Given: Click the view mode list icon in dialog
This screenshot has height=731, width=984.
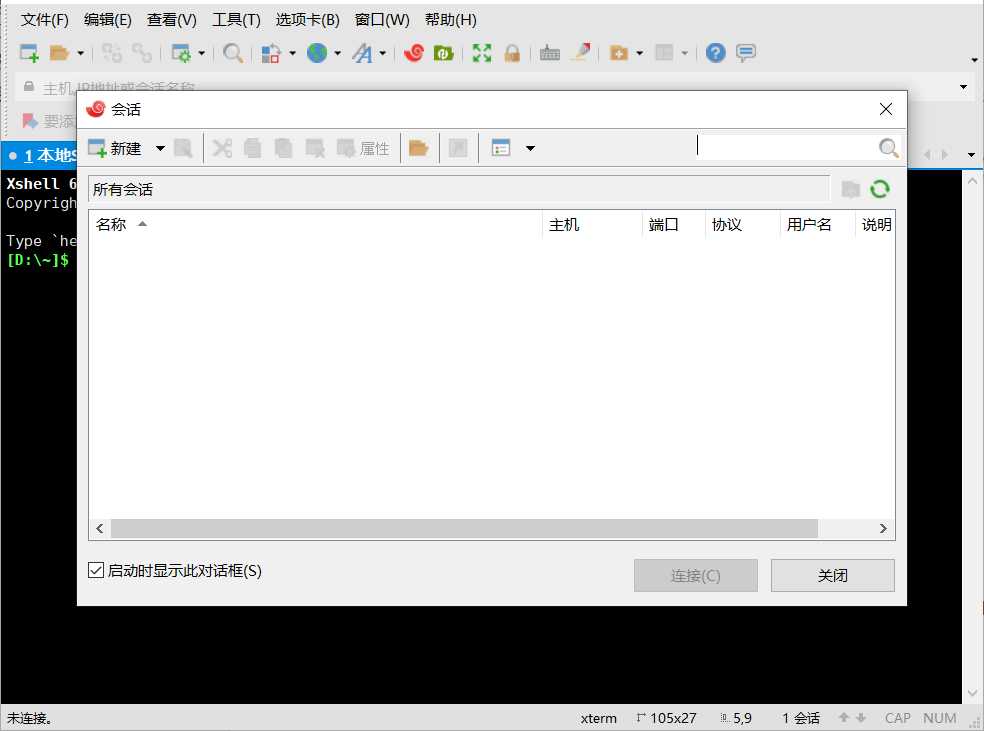Looking at the screenshot, I should (x=501, y=149).
